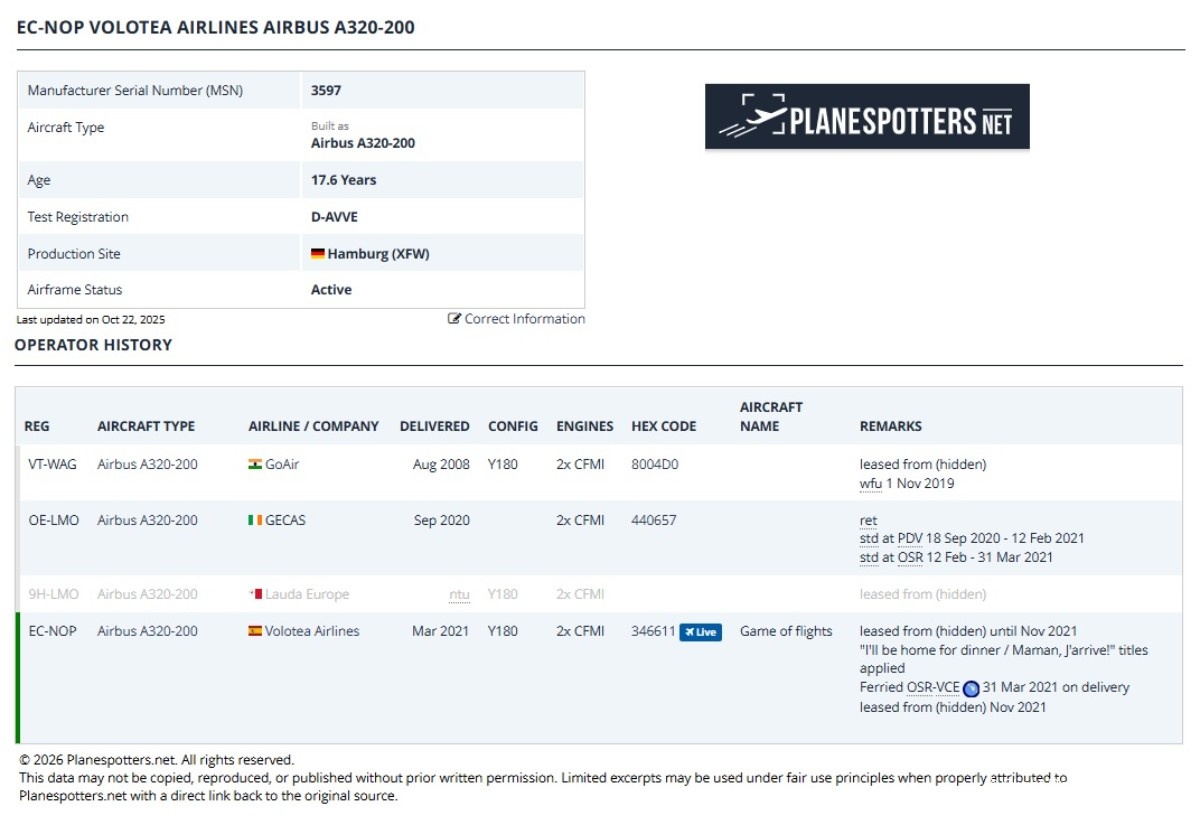The image size is (1200, 819).
Task: Click the Irish flag beside GECAS
Action: pos(255,521)
